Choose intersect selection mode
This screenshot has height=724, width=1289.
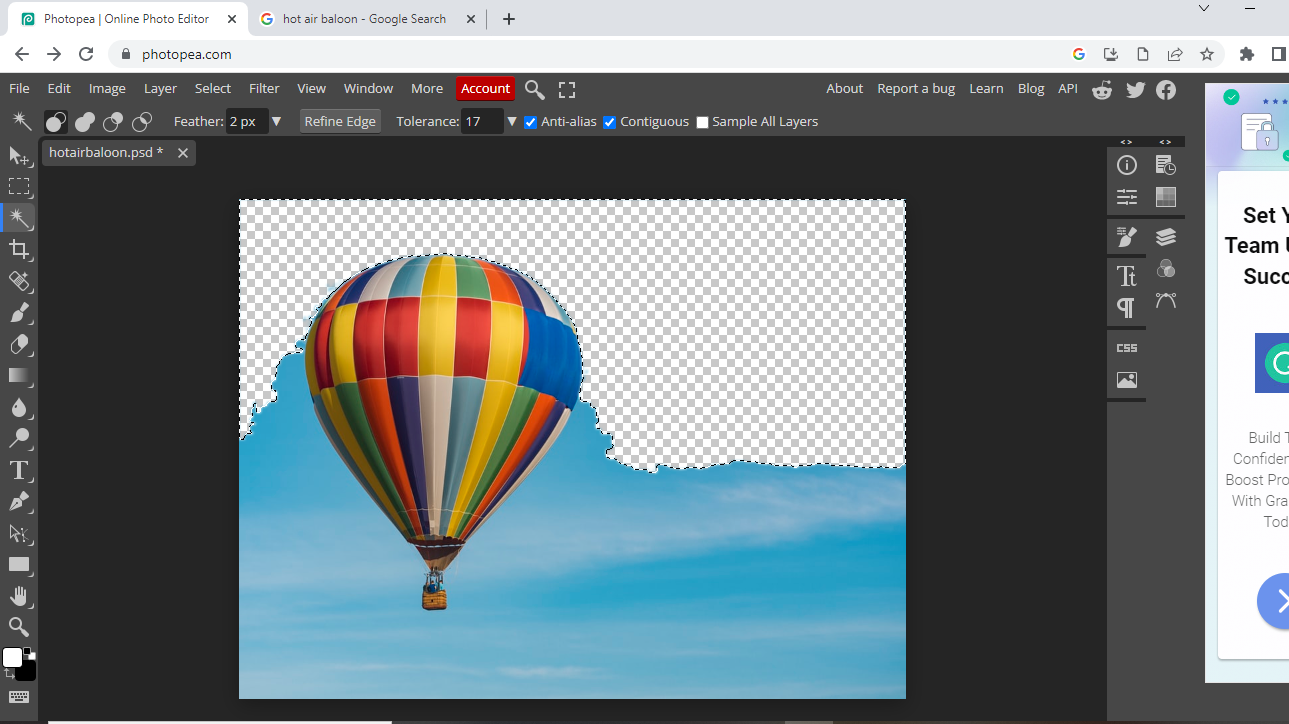click(x=142, y=122)
